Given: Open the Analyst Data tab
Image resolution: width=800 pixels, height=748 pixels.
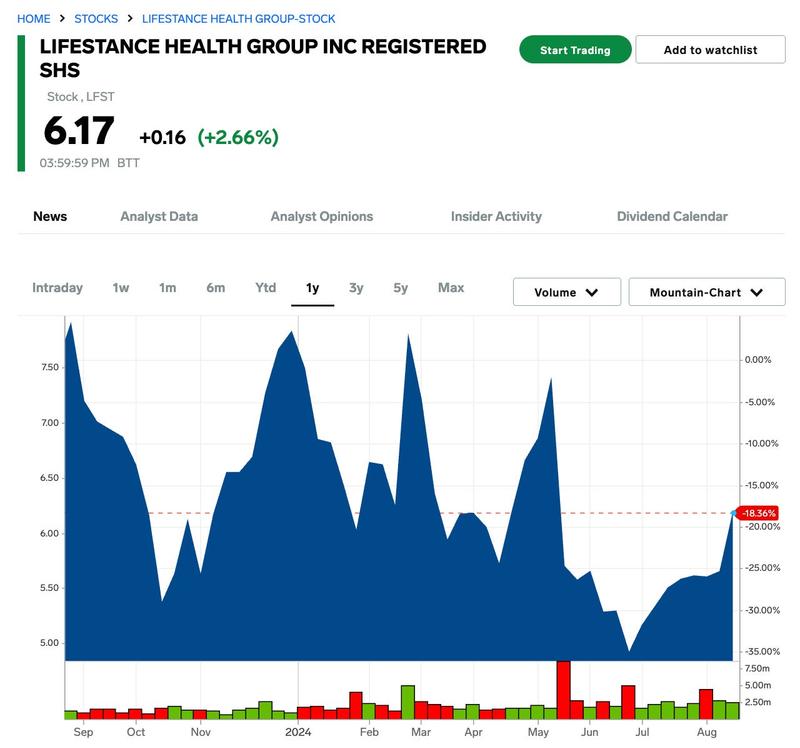Looking at the screenshot, I should pyautogui.click(x=159, y=216).
